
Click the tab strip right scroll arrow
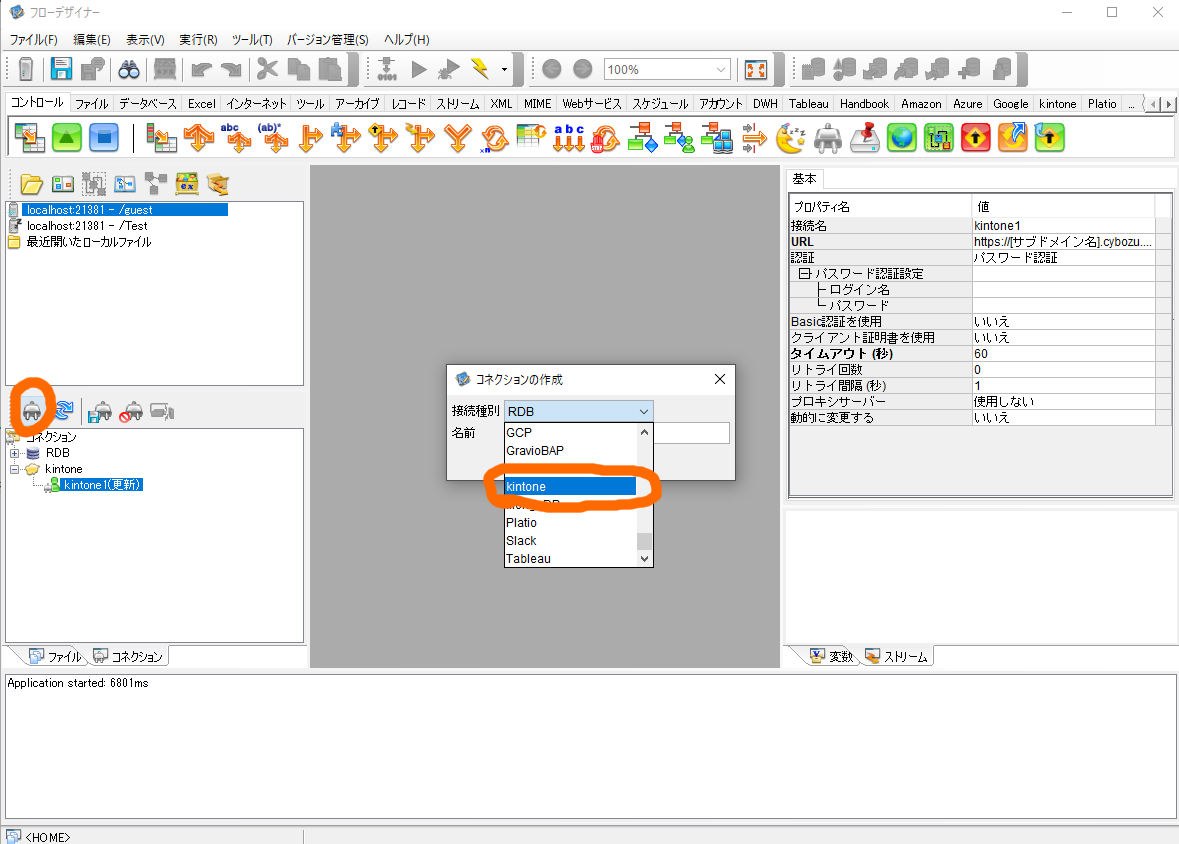[x=1168, y=105]
